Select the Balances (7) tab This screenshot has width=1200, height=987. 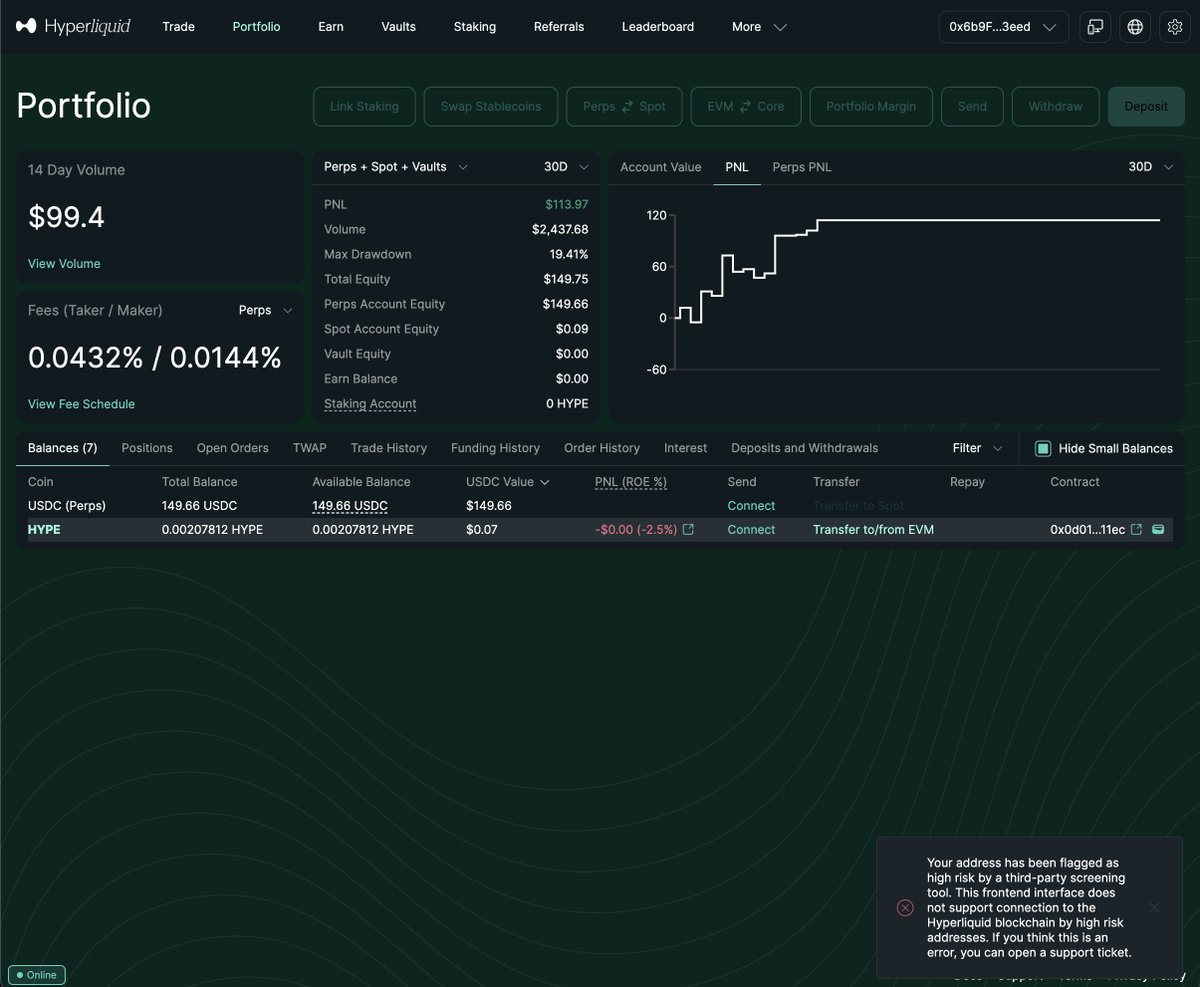pyautogui.click(x=62, y=448)
